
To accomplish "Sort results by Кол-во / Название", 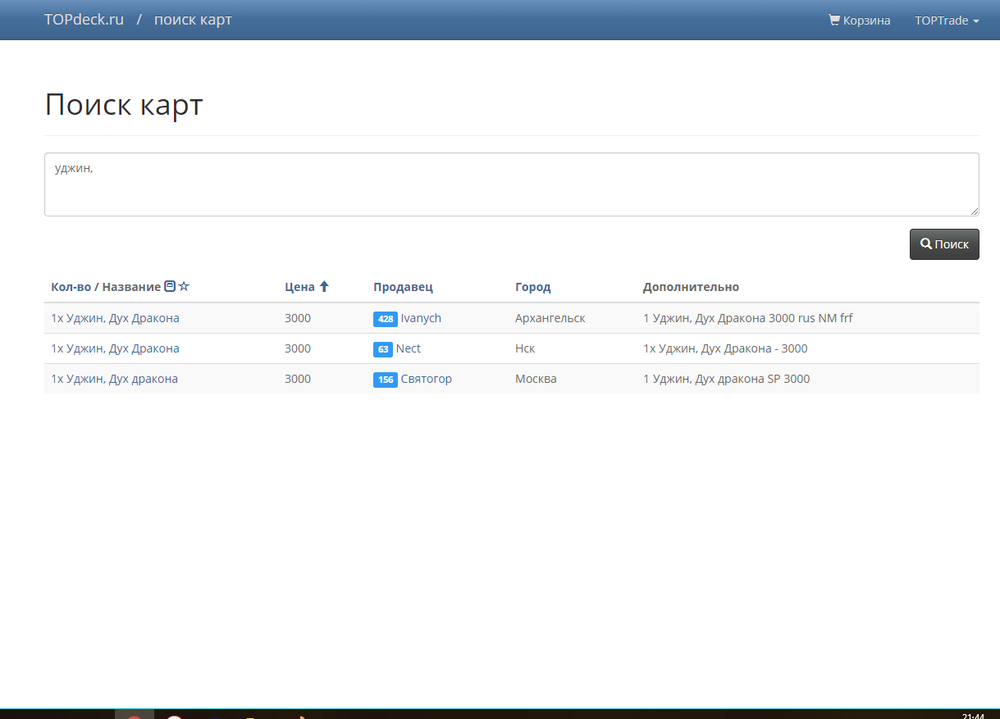I will [x=105, y=287].
